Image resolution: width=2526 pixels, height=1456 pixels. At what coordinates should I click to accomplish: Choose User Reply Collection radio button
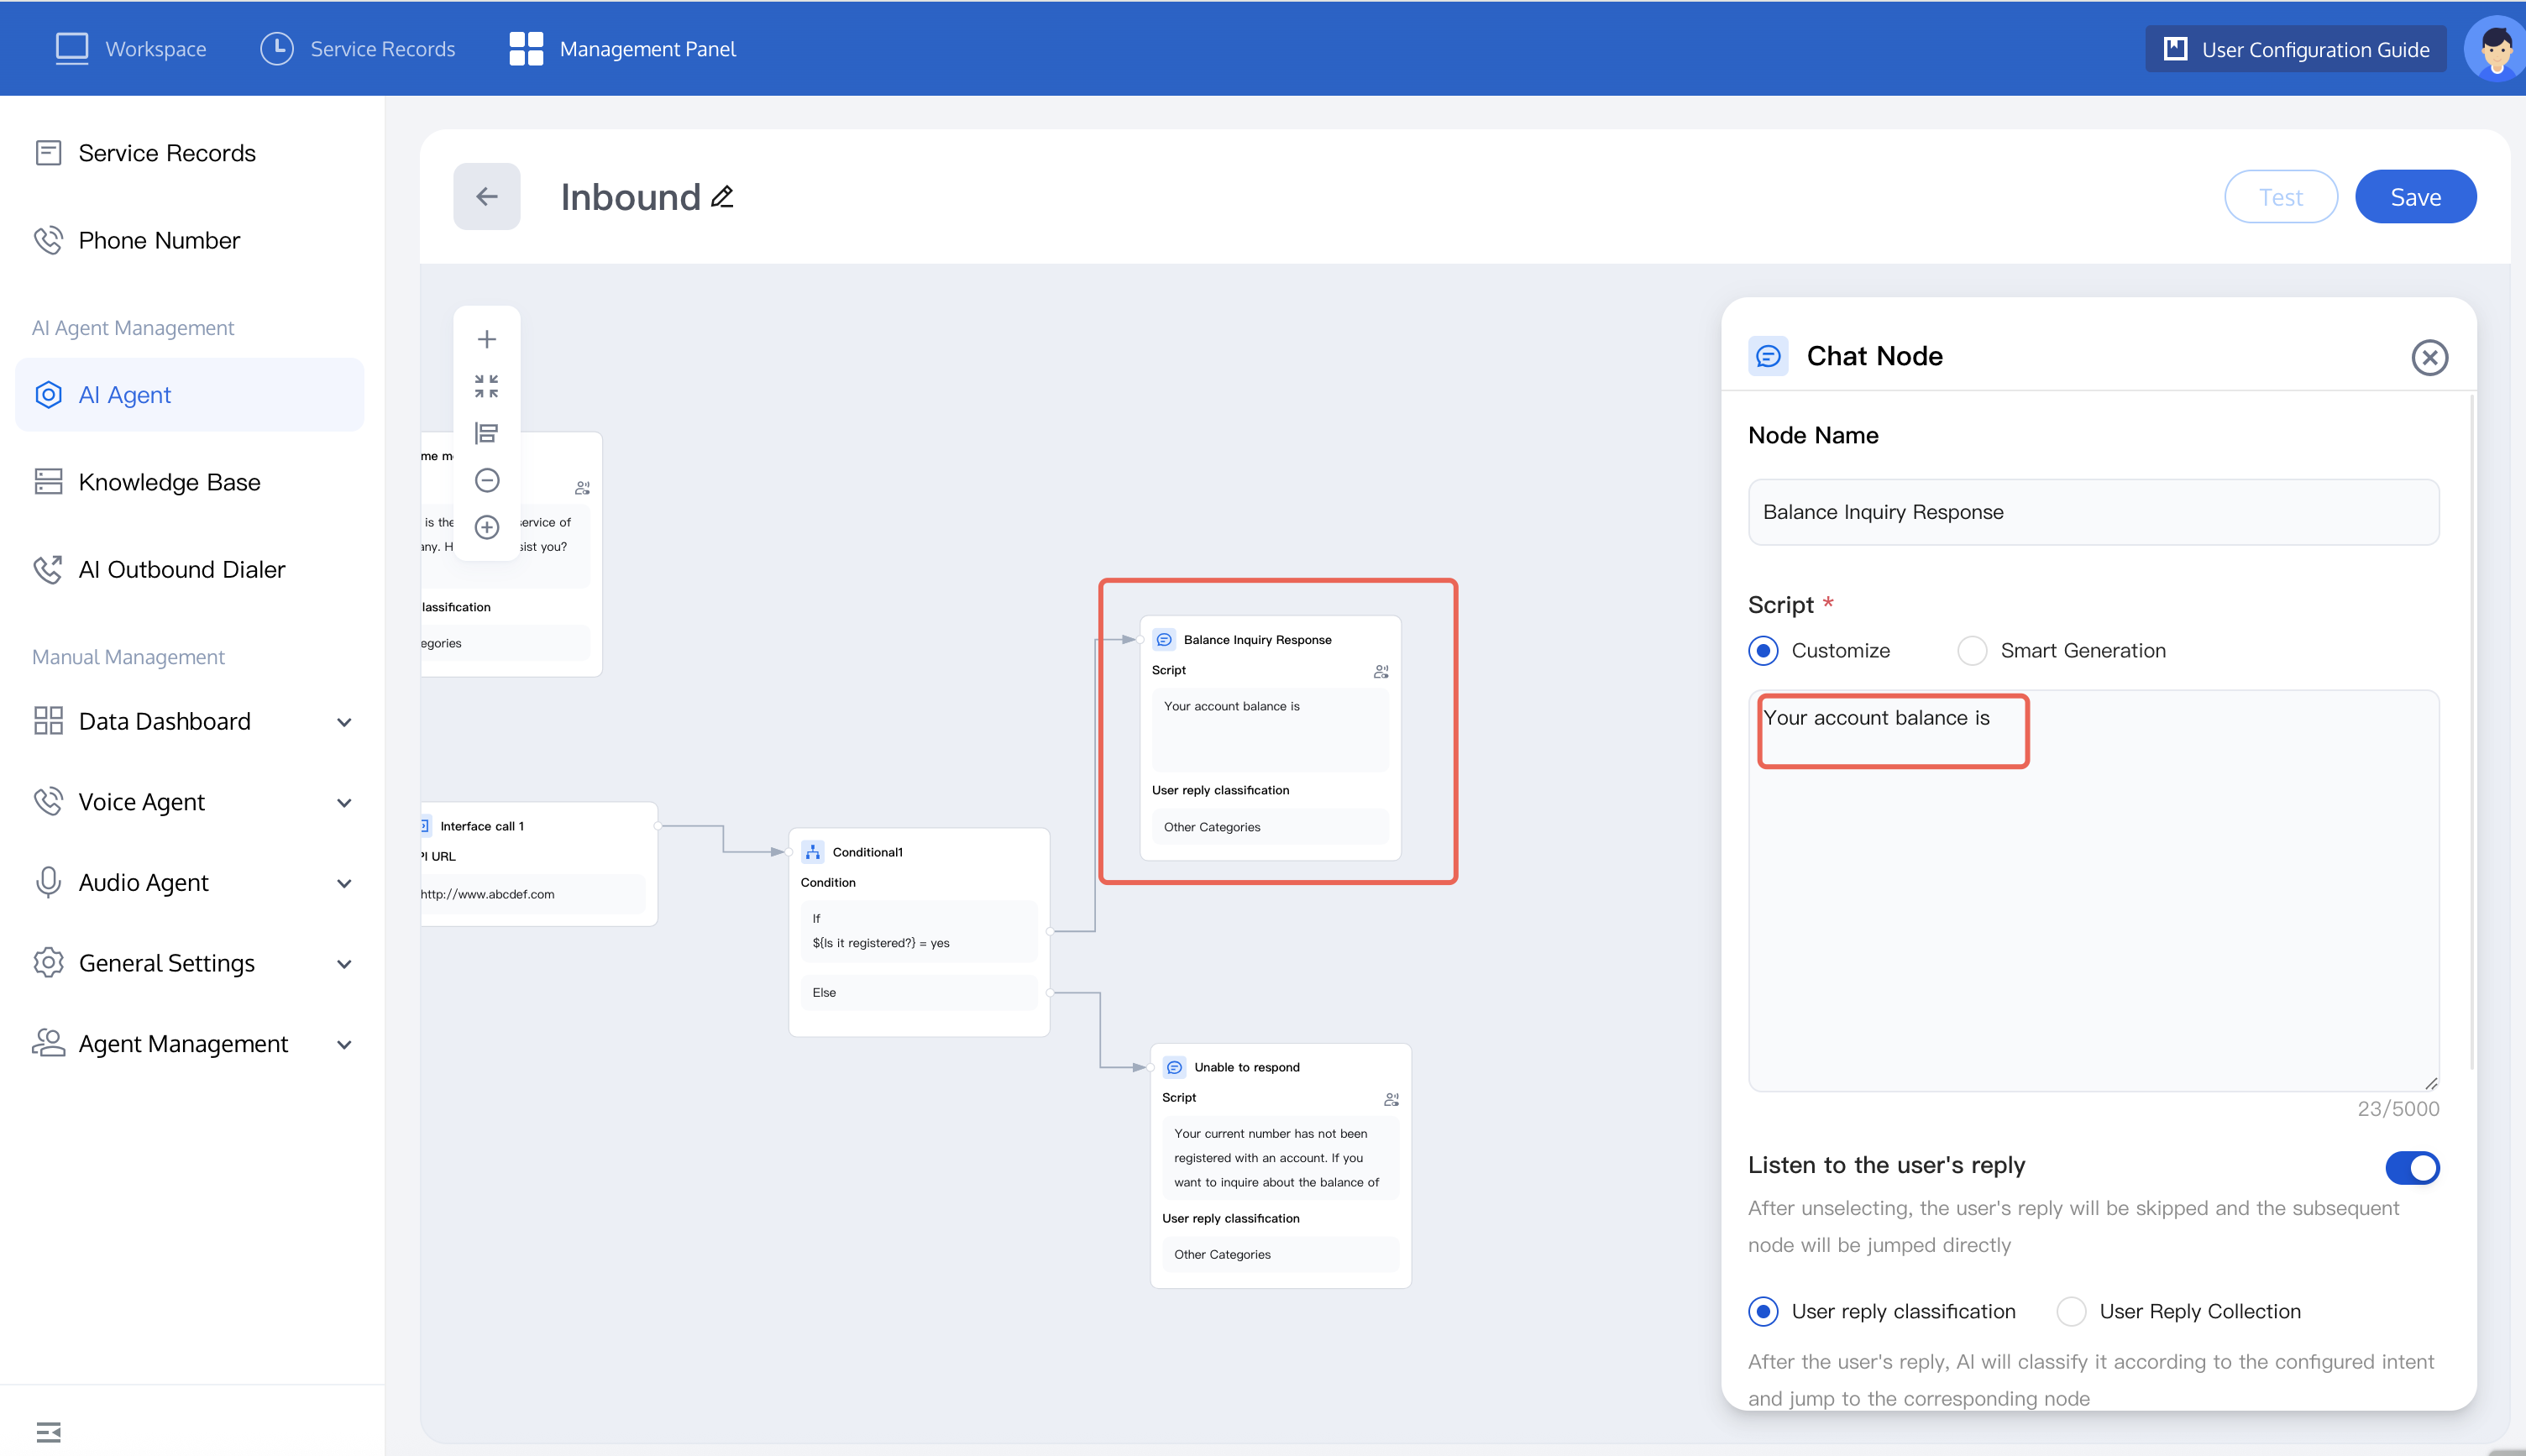[2071, 1311]
